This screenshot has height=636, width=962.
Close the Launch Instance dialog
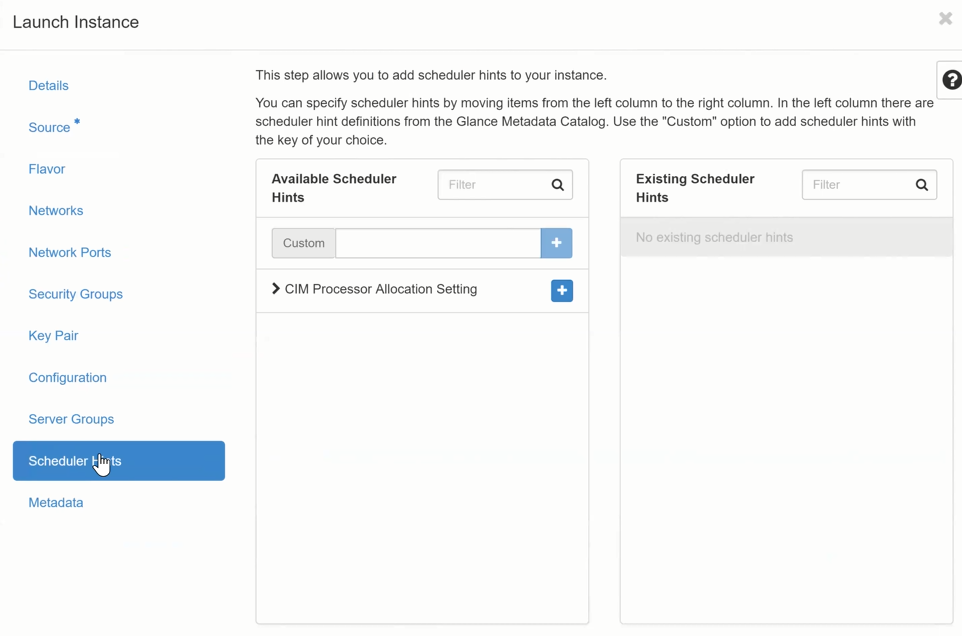pyautogui.click(x=945, y=19)
